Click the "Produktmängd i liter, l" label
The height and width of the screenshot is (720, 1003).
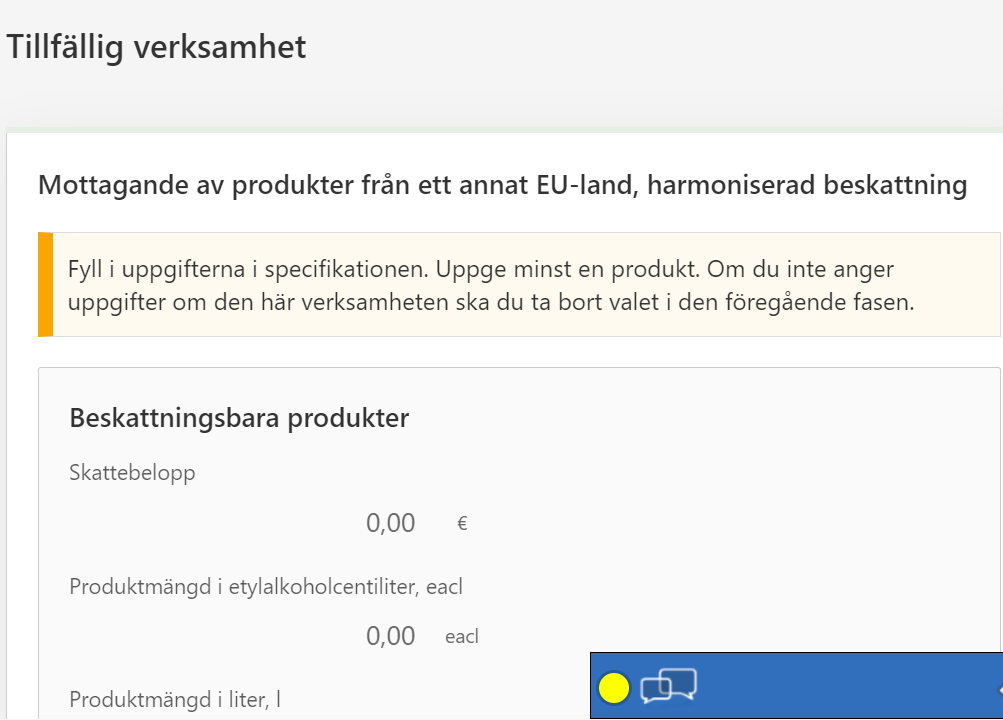click(x=175, y=700)
